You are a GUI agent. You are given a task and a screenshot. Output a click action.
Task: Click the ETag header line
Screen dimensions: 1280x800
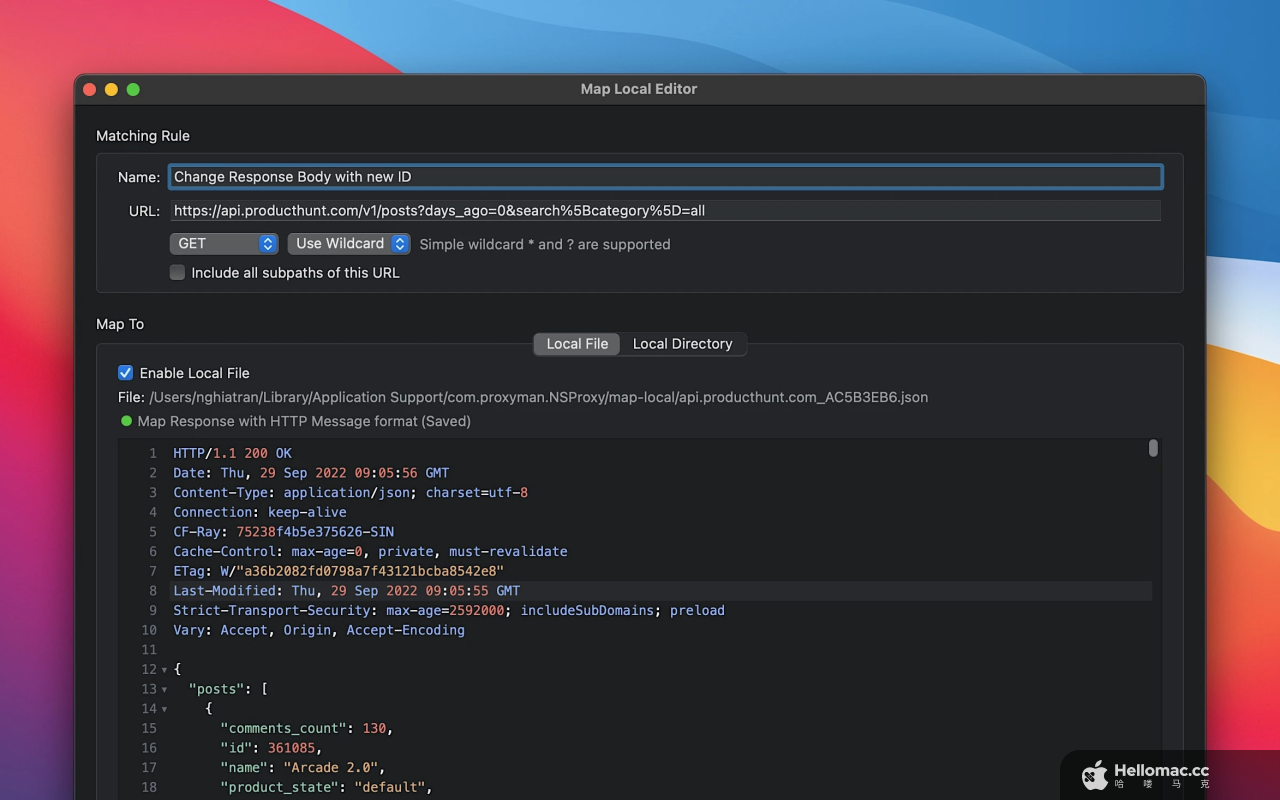click(x=338, y=571)
